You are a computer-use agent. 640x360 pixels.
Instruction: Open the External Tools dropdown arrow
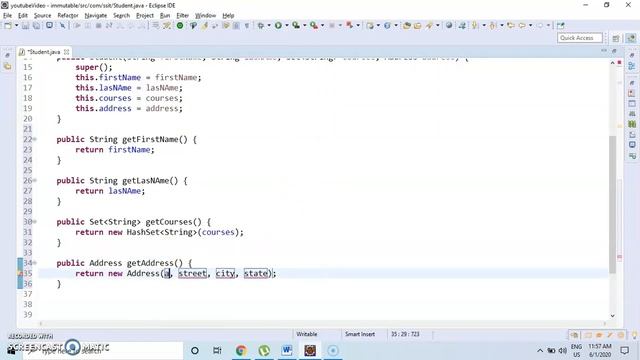pyautogui.click(x=322, y=25)
